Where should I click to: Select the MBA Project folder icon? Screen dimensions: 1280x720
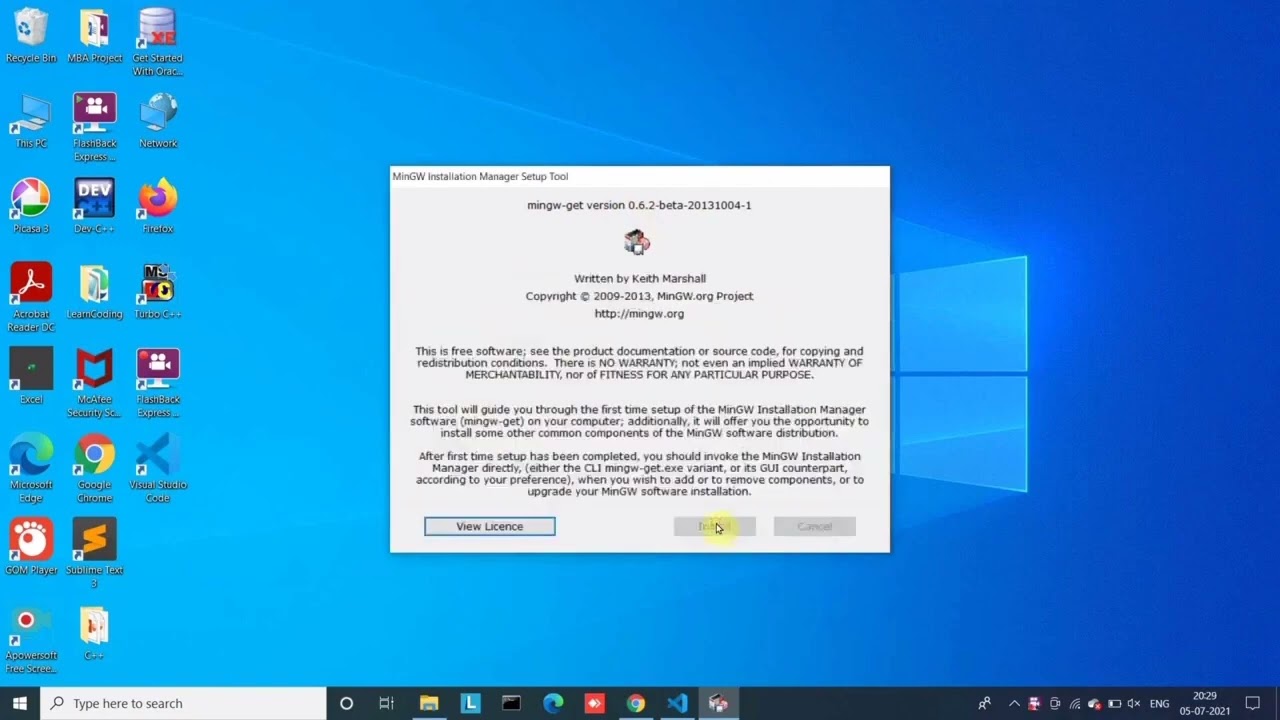pos(94,36)
